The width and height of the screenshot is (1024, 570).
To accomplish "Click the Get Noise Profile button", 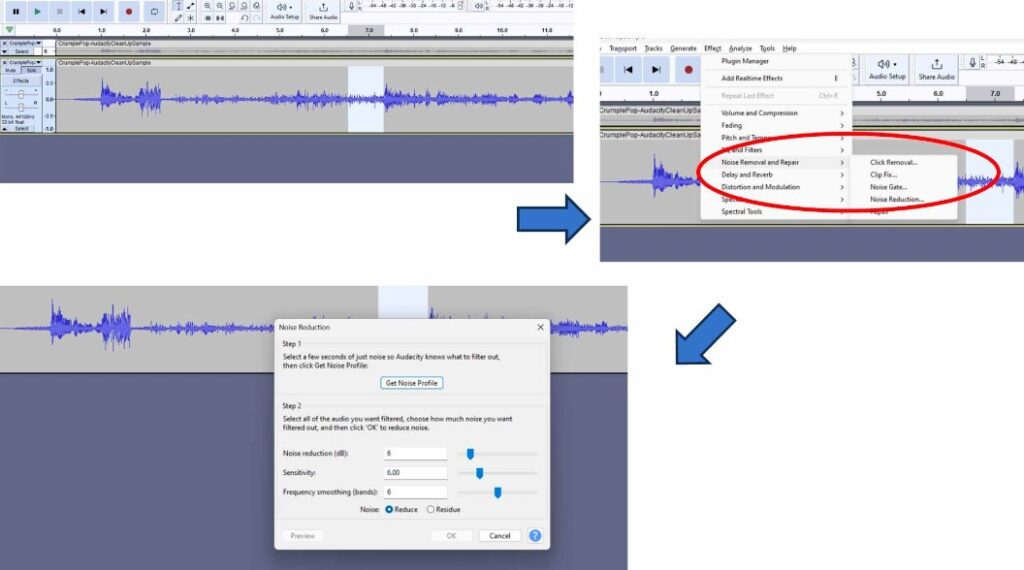I will [x=412, y=383].
